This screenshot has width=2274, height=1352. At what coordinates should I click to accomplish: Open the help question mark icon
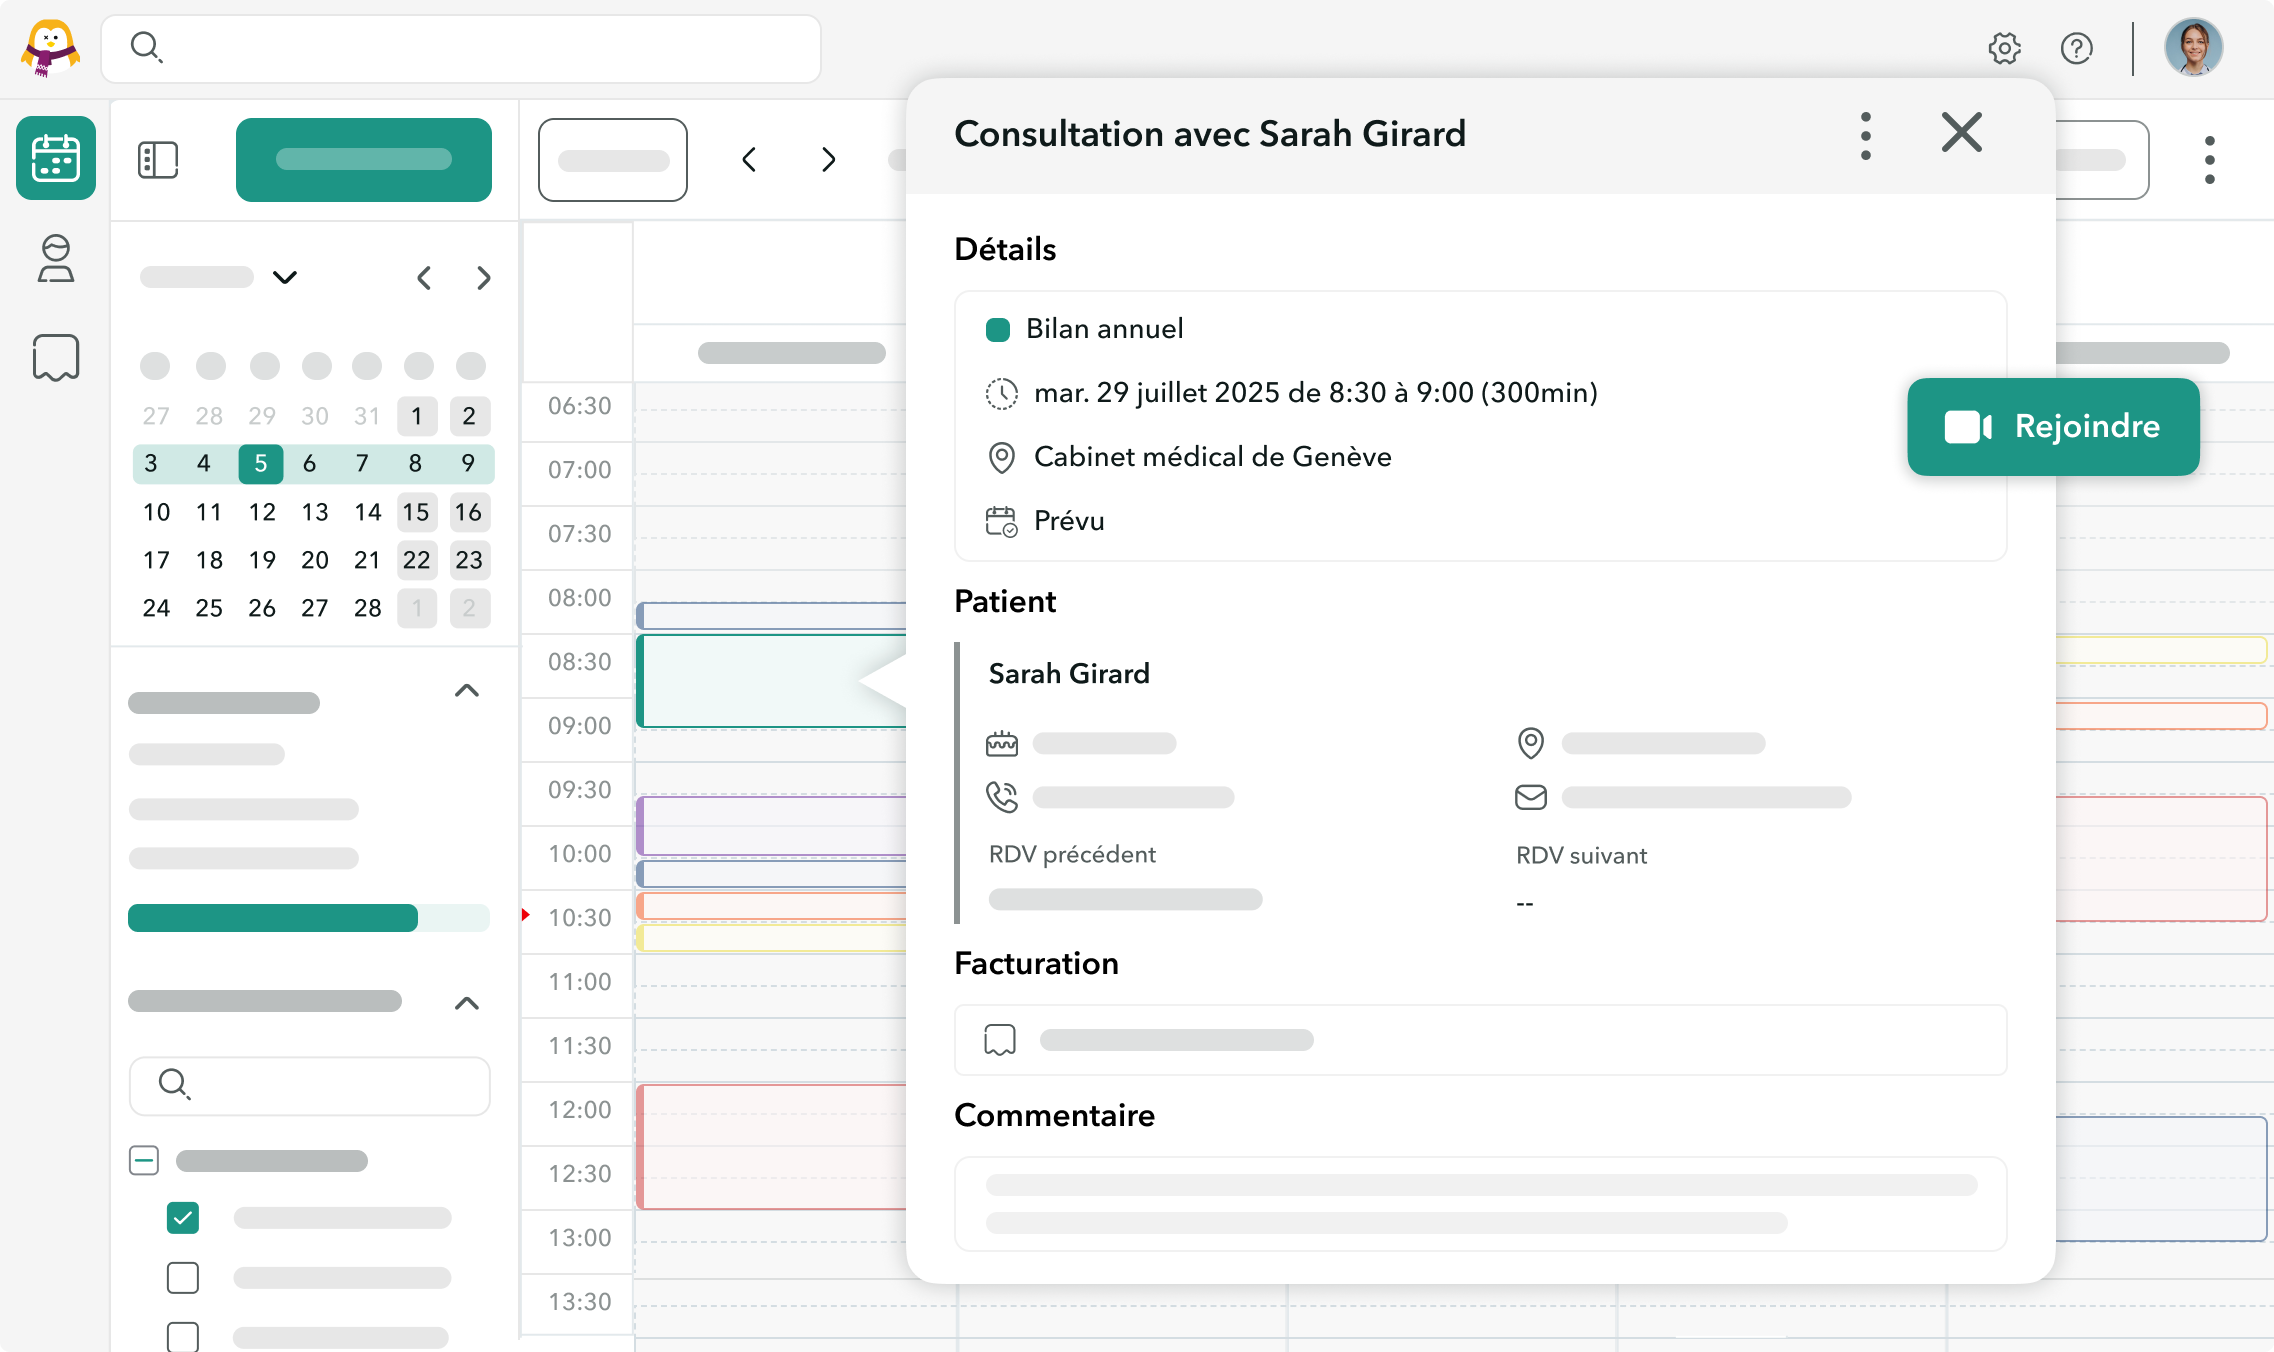click(x=2077, y=48)
